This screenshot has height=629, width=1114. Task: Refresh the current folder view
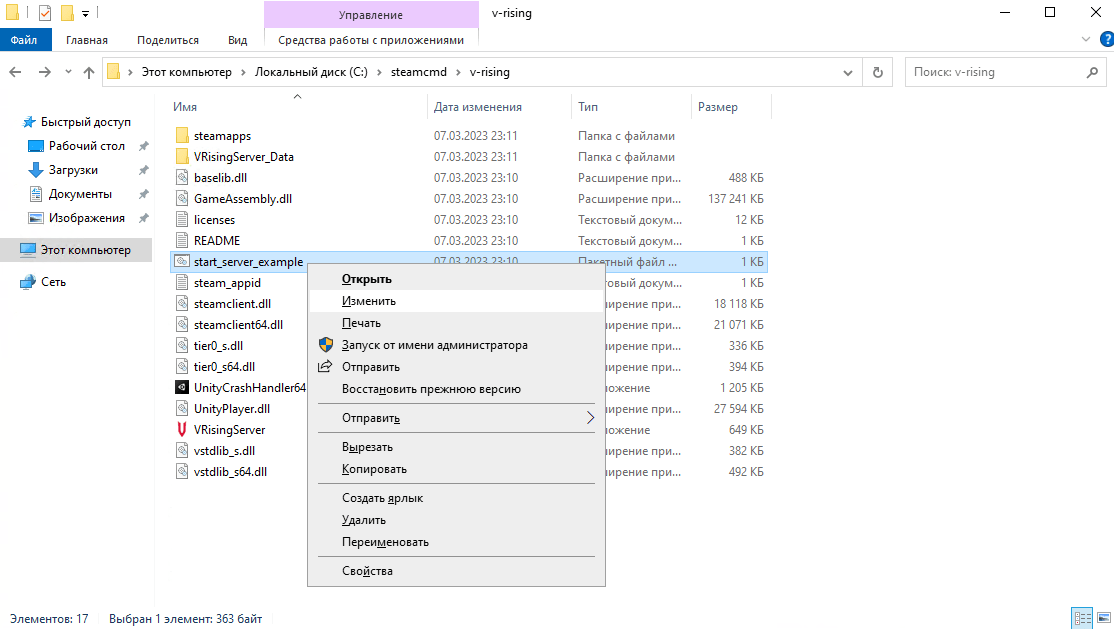(877, 72)
